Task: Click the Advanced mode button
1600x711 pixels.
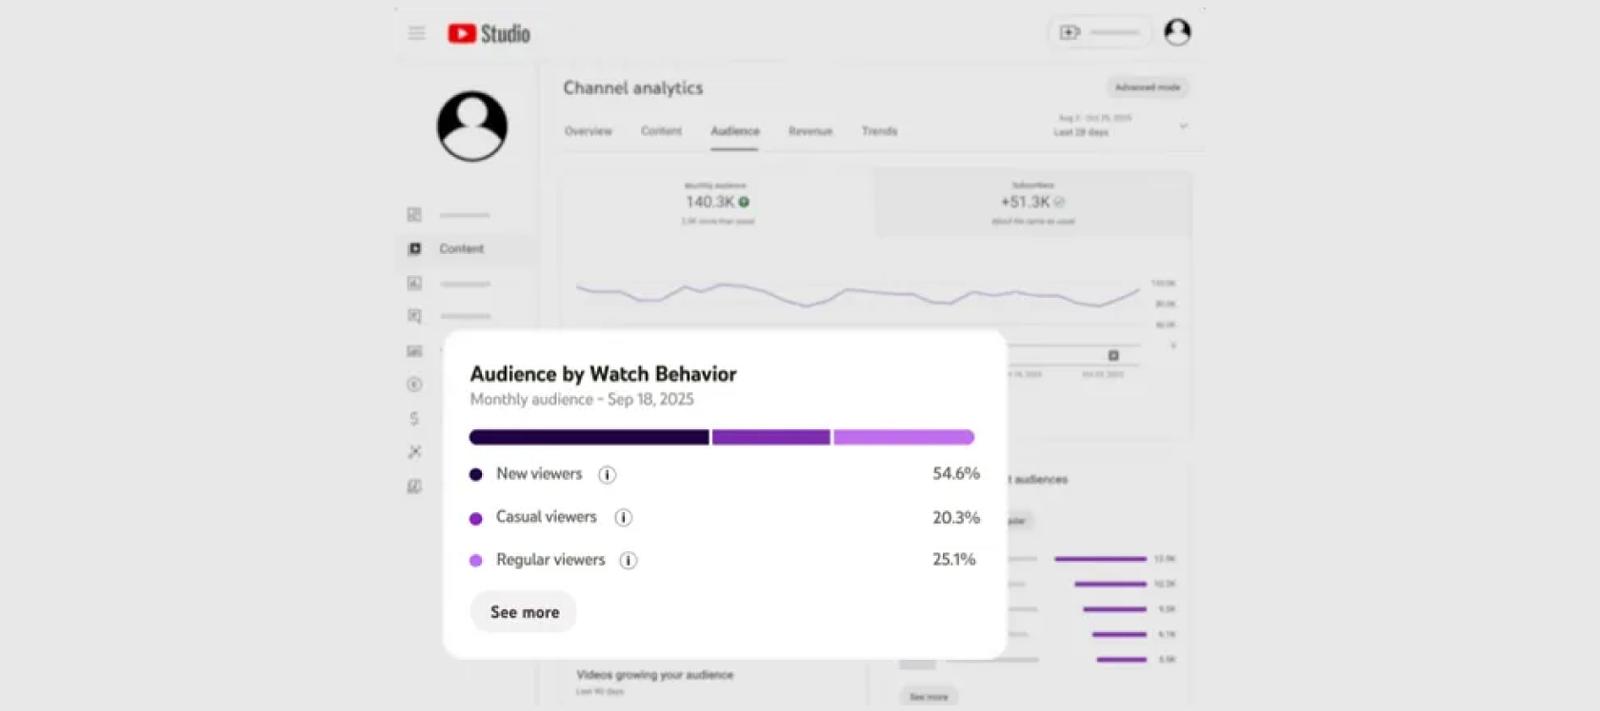Action: click(x=1147, y=87)
